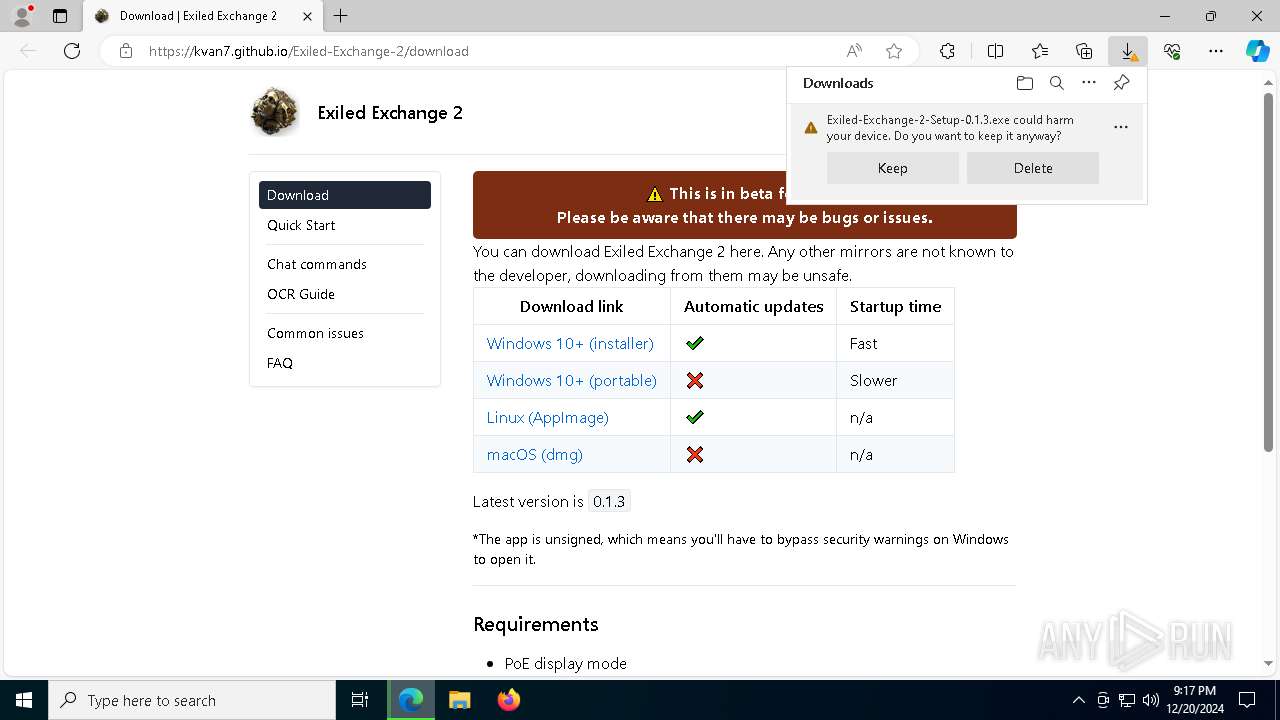This screenshot has height=720, width=1280.
Task: Keep the Exiled-Exchange-2-Setup-0.1.3.exe download
Action: [x=893, y=168]
